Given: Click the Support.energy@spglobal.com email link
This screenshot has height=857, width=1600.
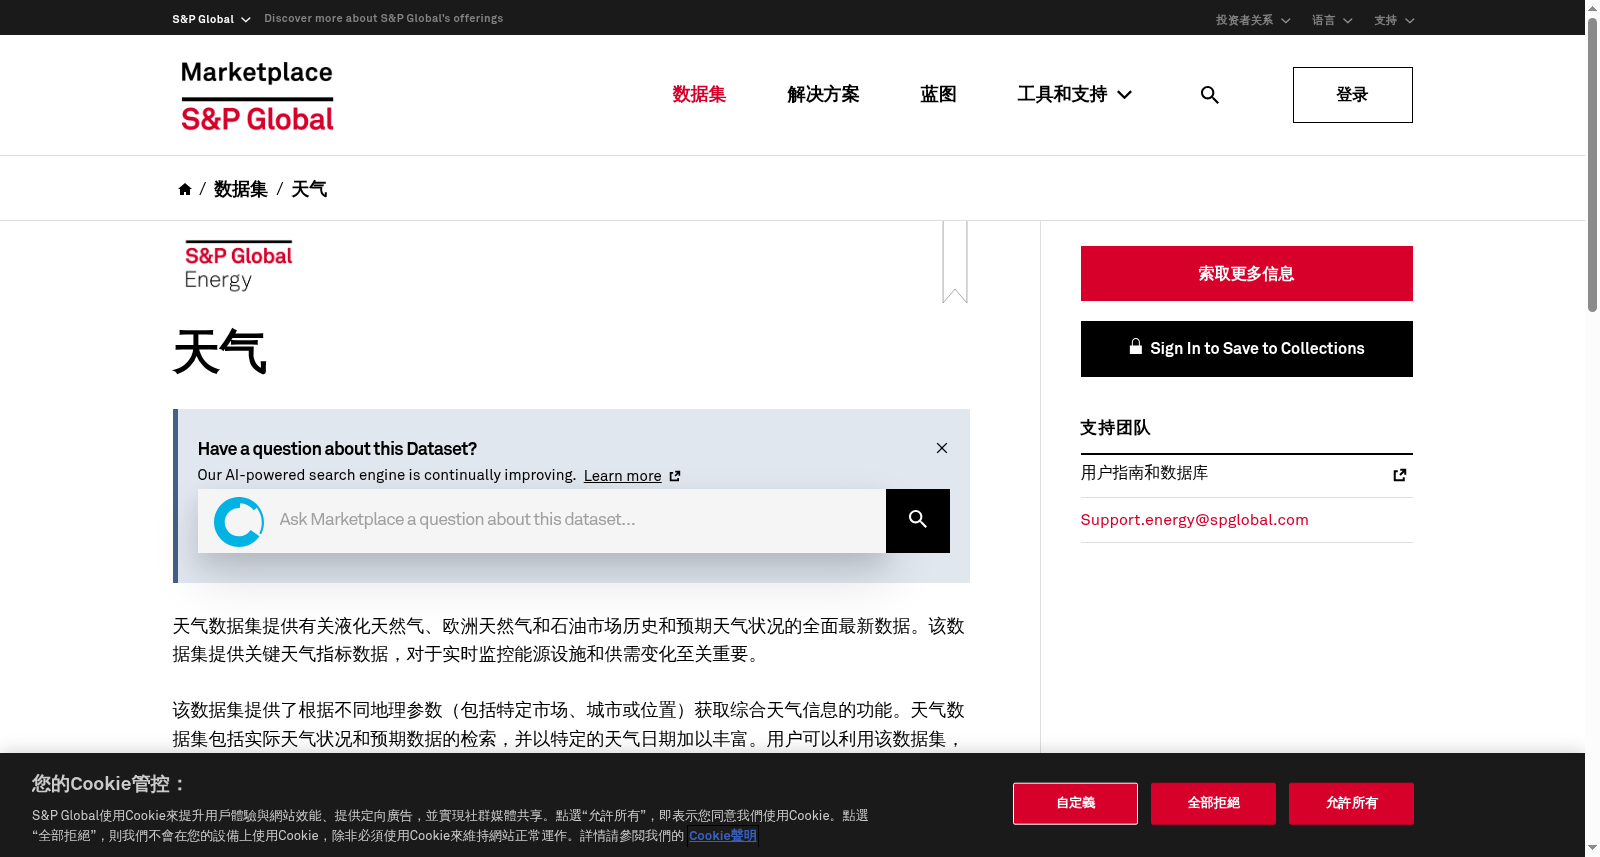Looking at the screenshot, I should [1194, 520].
